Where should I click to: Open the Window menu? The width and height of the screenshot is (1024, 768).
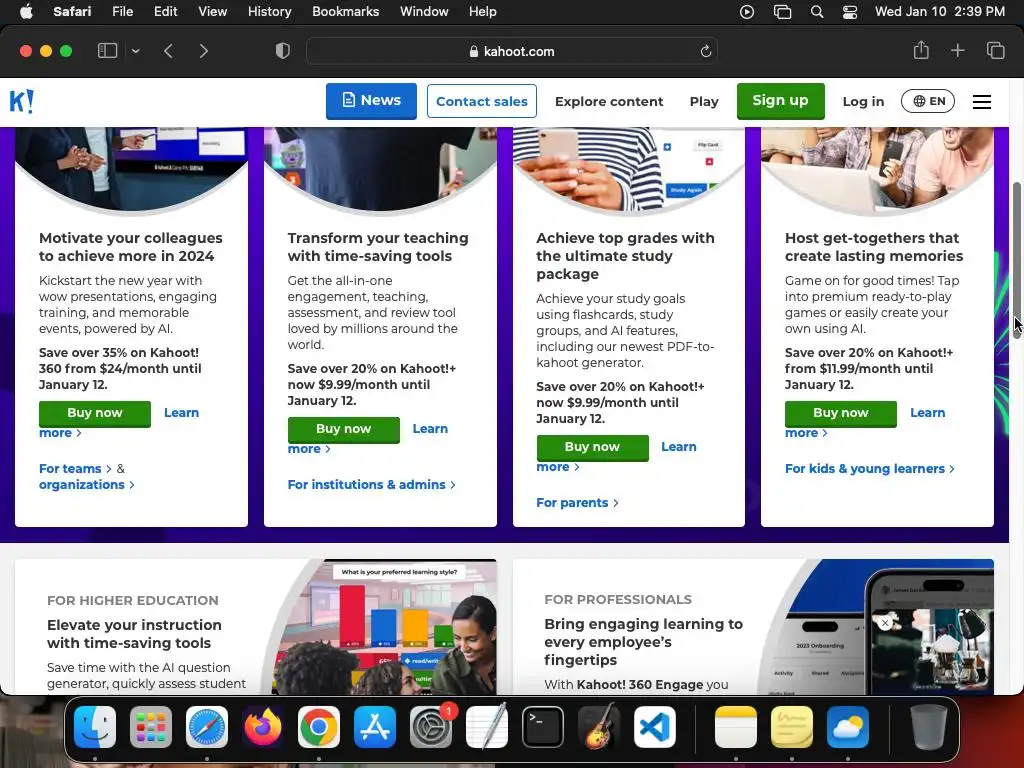424,12
